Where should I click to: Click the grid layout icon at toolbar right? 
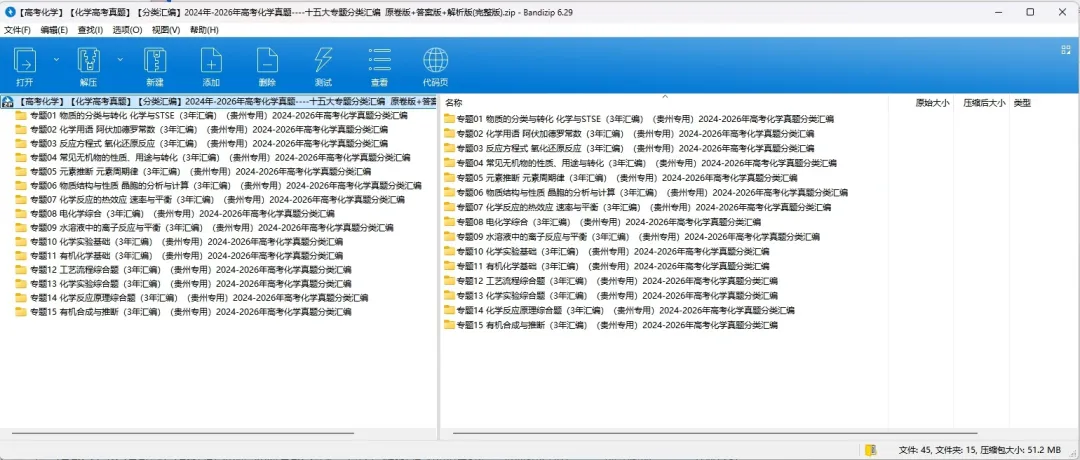(1066, 50)
